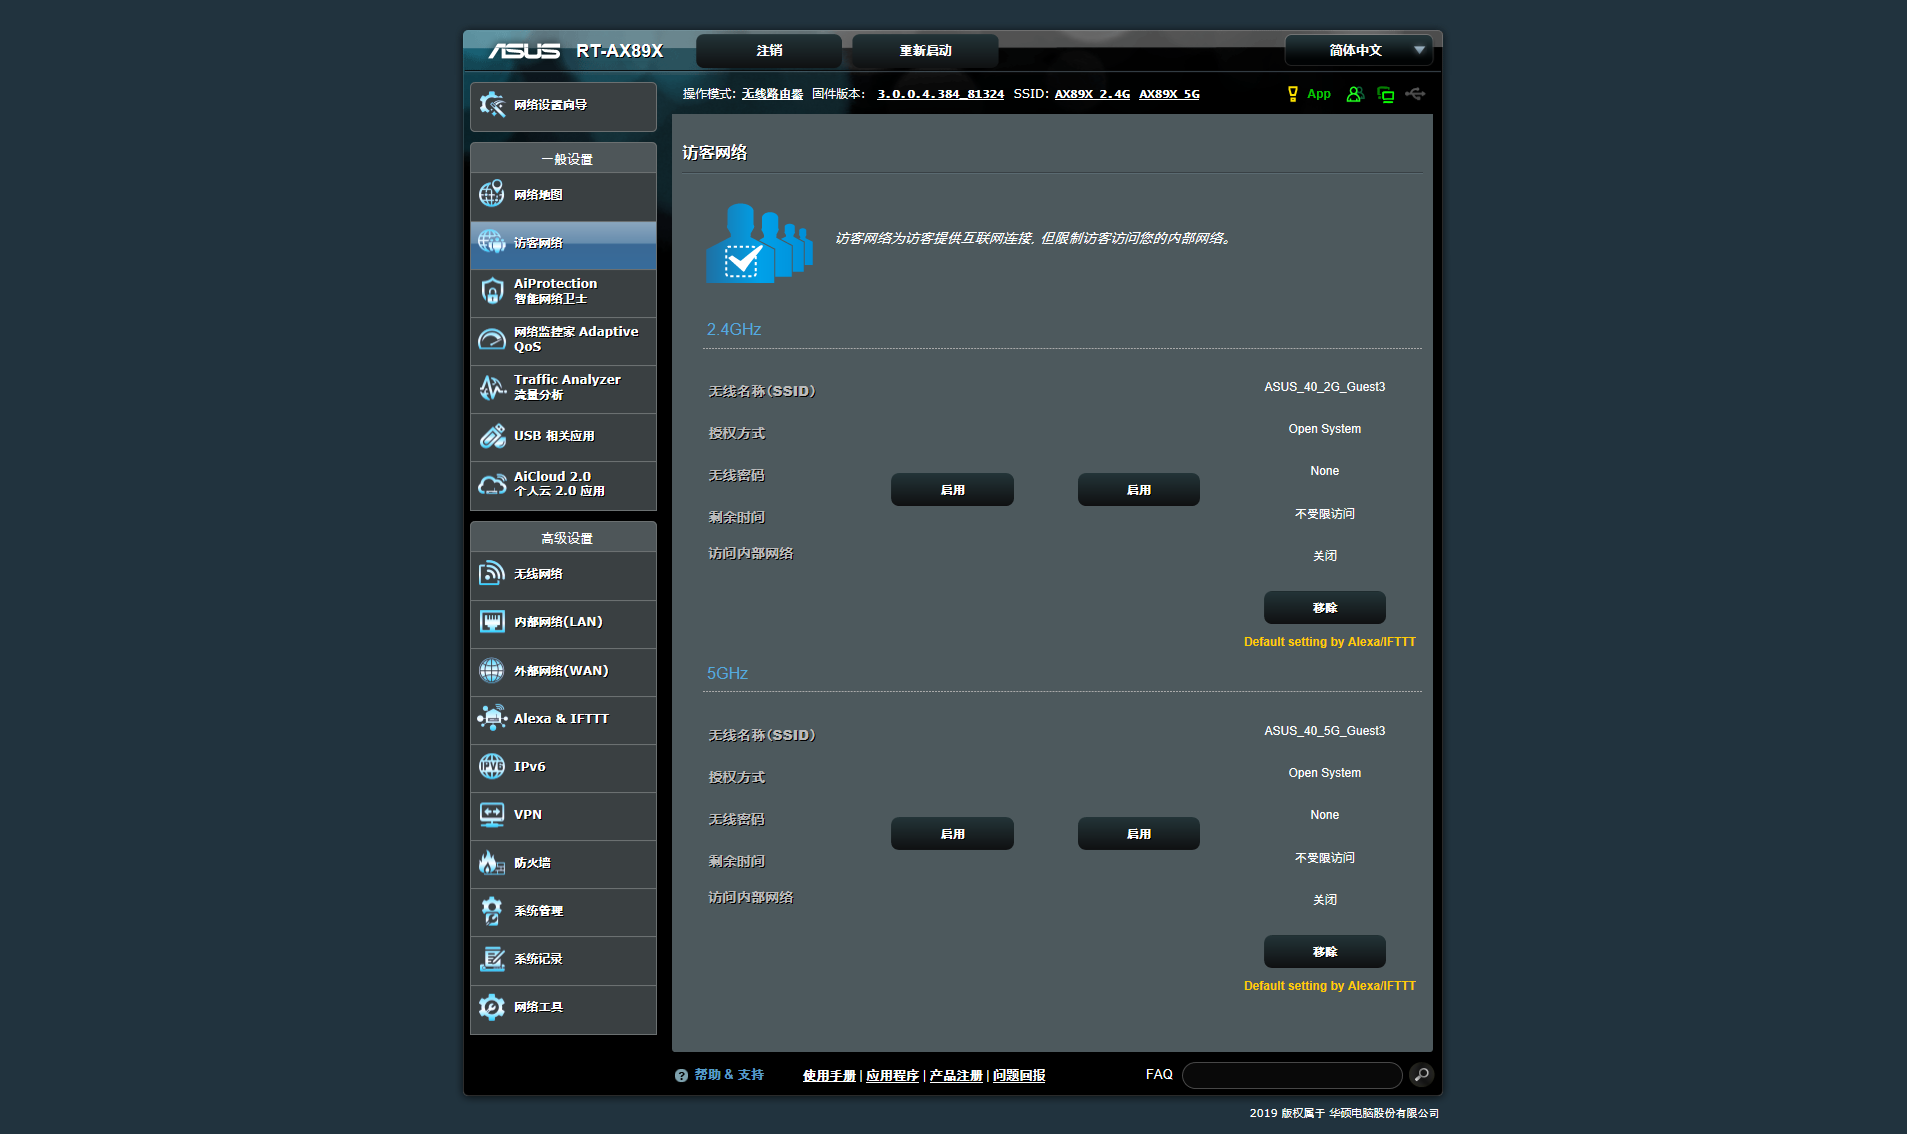Open the Network Map globe icon
The width and height of the screenshot is (1907, 1134).
click(x=492, y=194)
